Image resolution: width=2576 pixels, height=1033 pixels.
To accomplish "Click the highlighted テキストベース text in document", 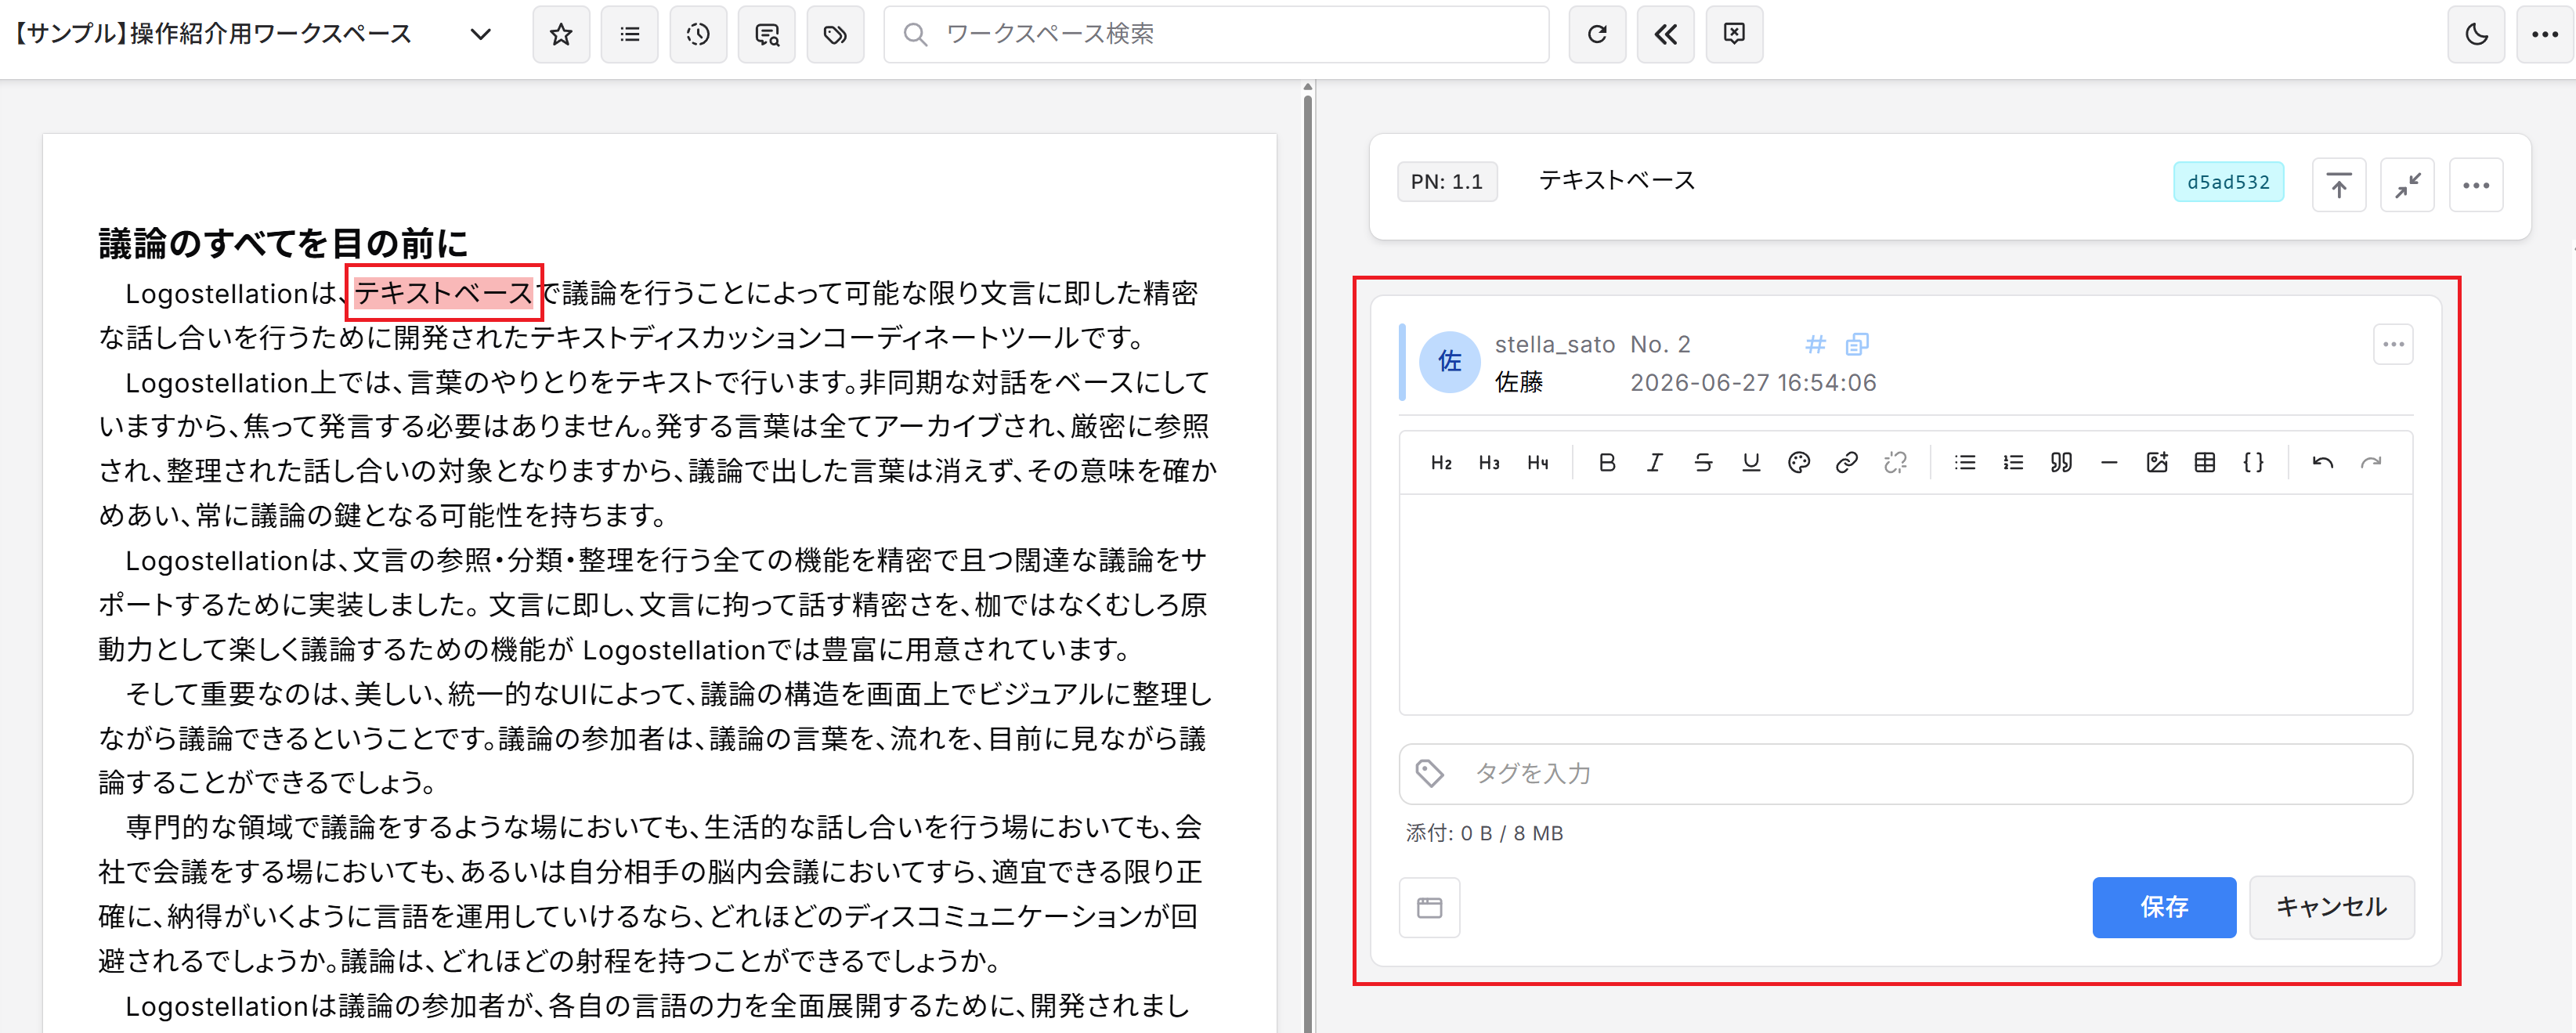I will [444, 293].
